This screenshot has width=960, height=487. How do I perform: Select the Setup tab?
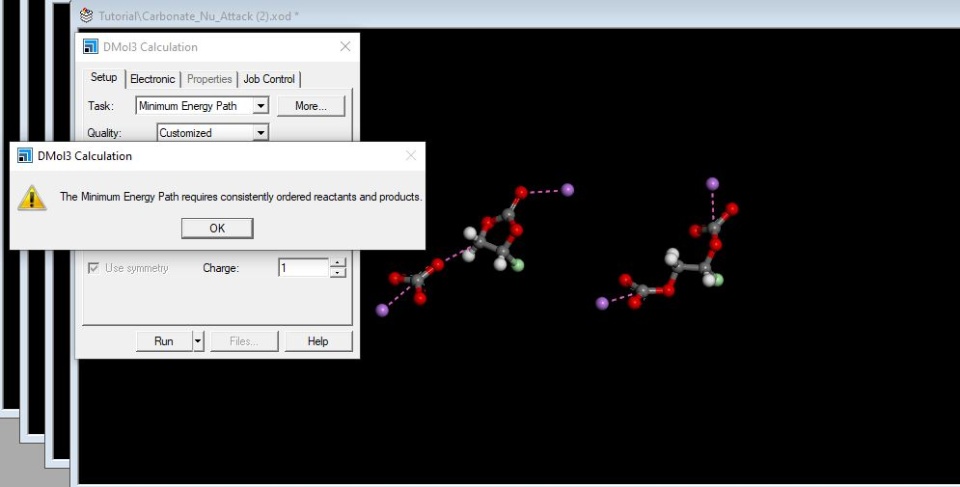click(x=103, y=78)
